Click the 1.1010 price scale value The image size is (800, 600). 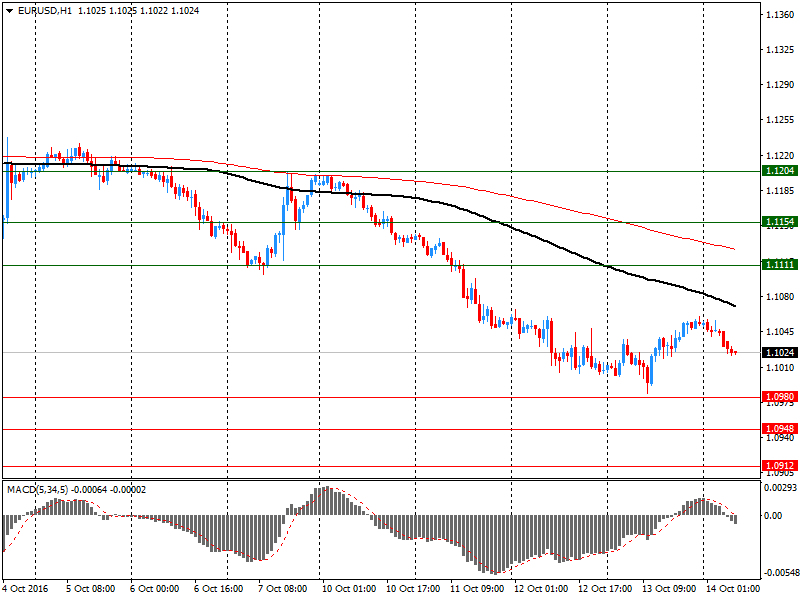point(780,367)
